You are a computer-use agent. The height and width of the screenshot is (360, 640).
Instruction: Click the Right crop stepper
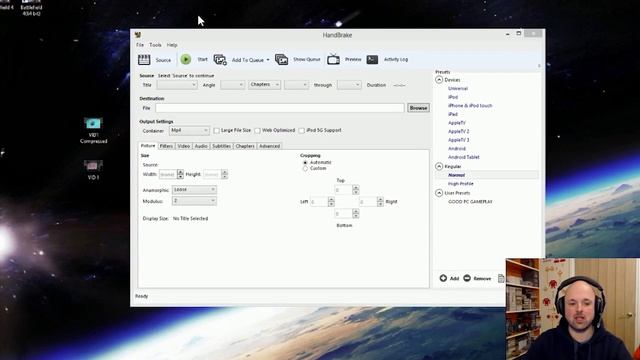tap(380, 202)
